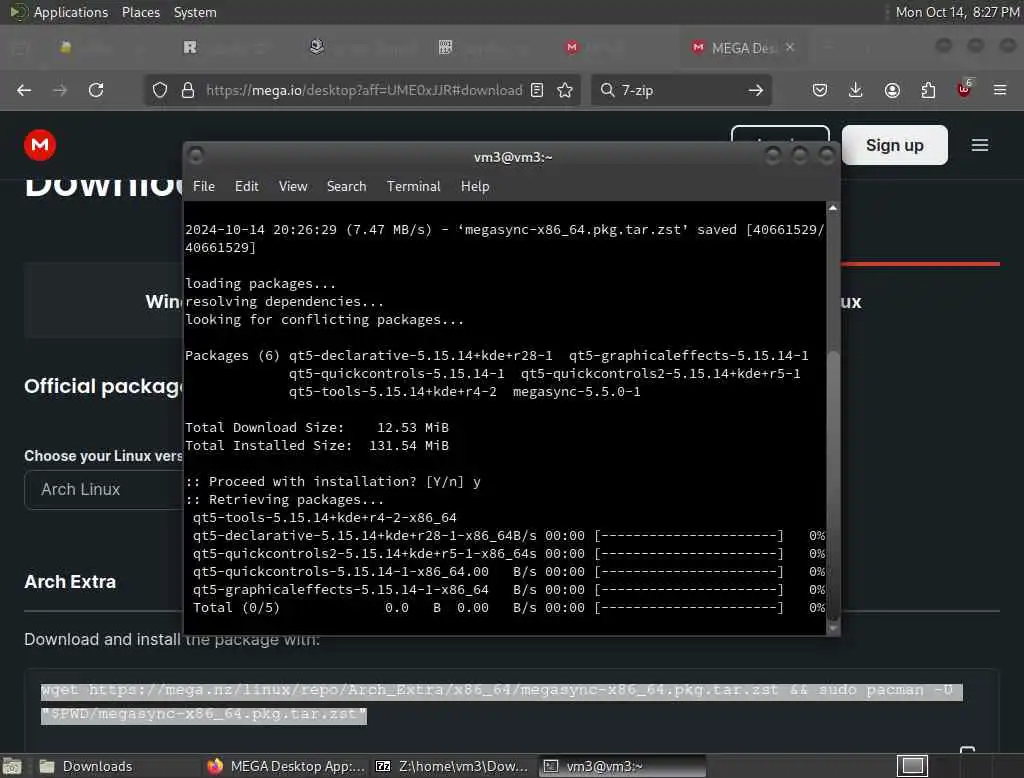This screenshot has width=1024, height=778.
Task: Switch to MEGA Desktop App tab
Action: tap(743, 48)
